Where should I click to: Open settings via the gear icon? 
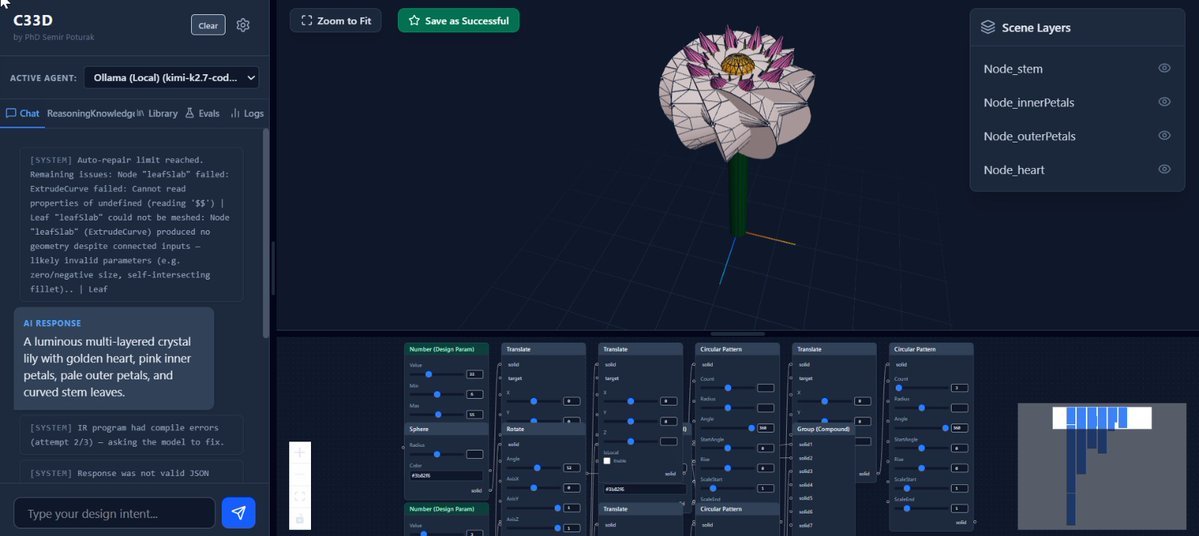(243, 25)
